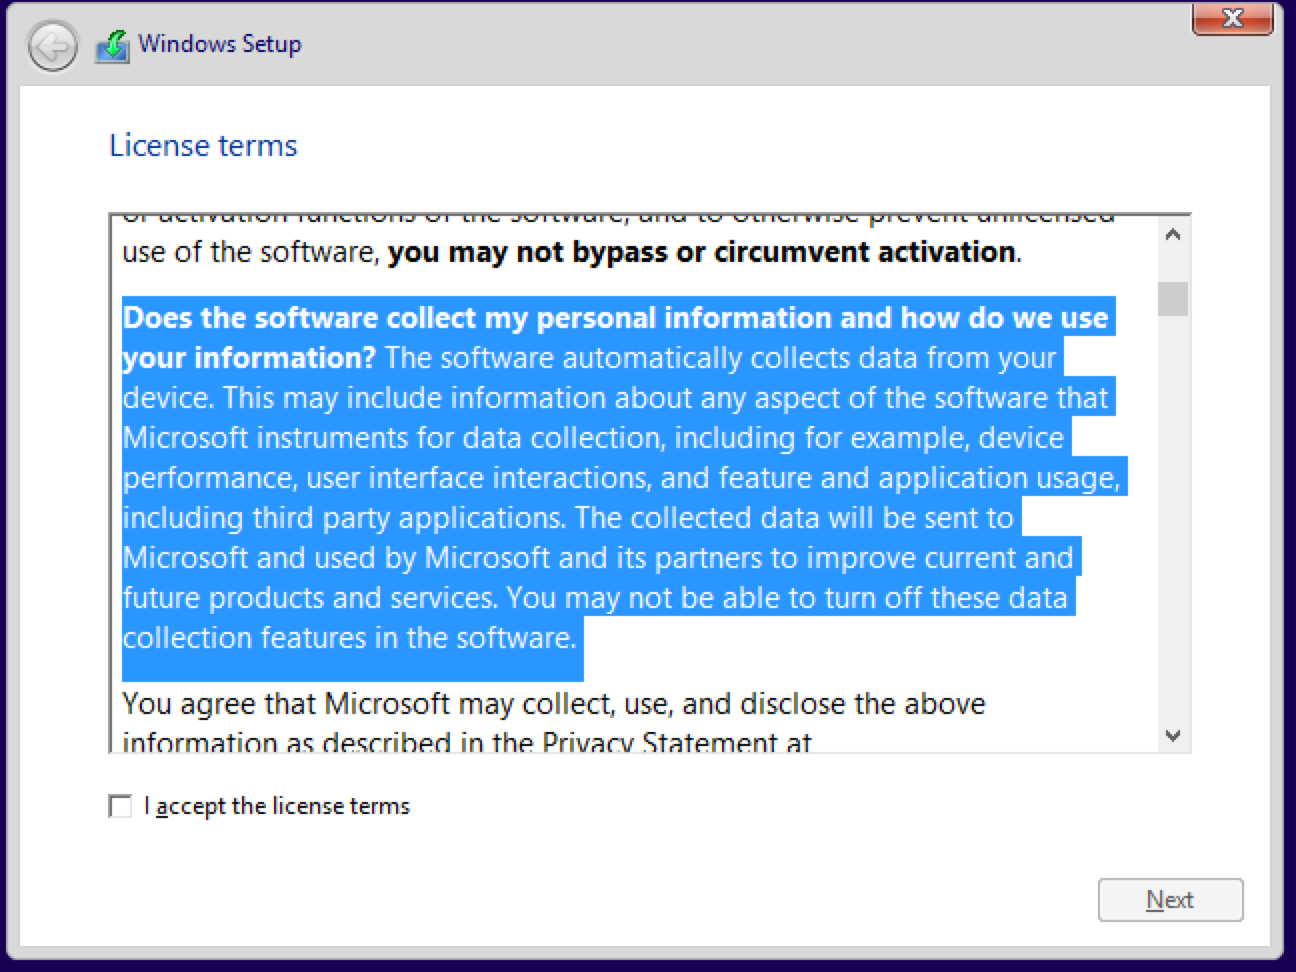Check the I accept the license terms box

click(120, 806)
